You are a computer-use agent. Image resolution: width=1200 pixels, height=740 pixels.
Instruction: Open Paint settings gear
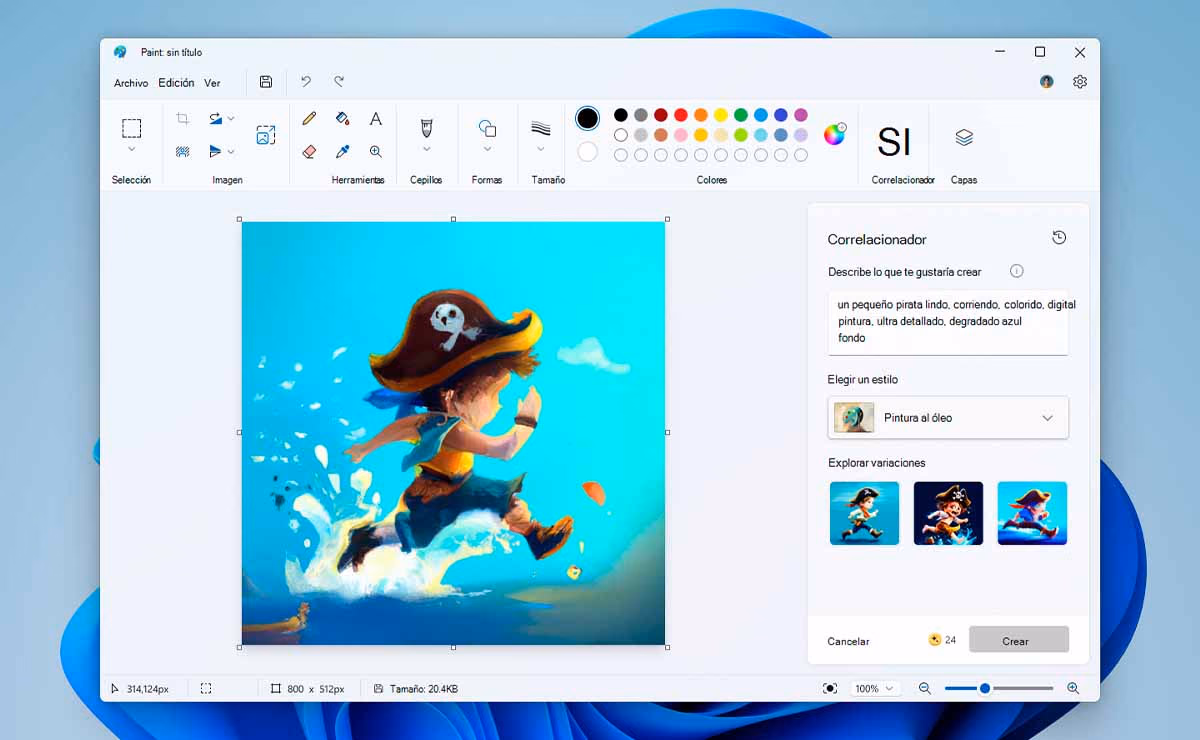coord(1080,82)
